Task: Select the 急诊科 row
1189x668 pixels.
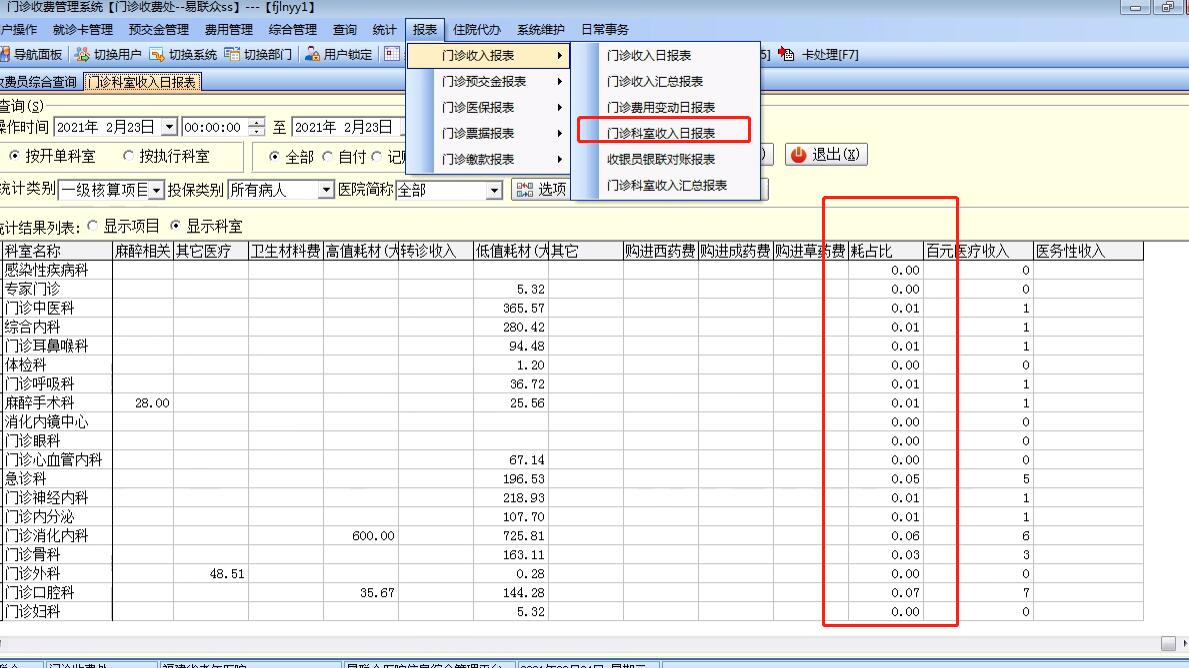Action: point(573,478)
